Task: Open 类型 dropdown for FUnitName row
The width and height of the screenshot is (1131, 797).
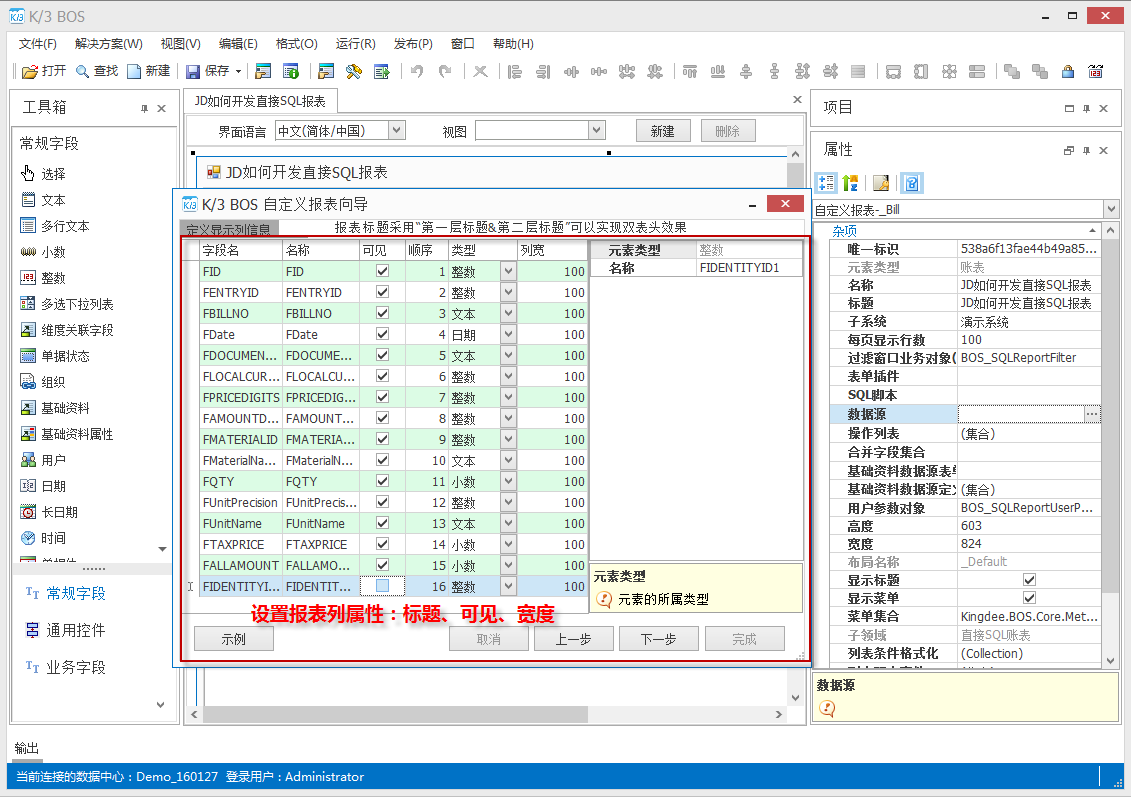Action: click(x=509, y=523)
